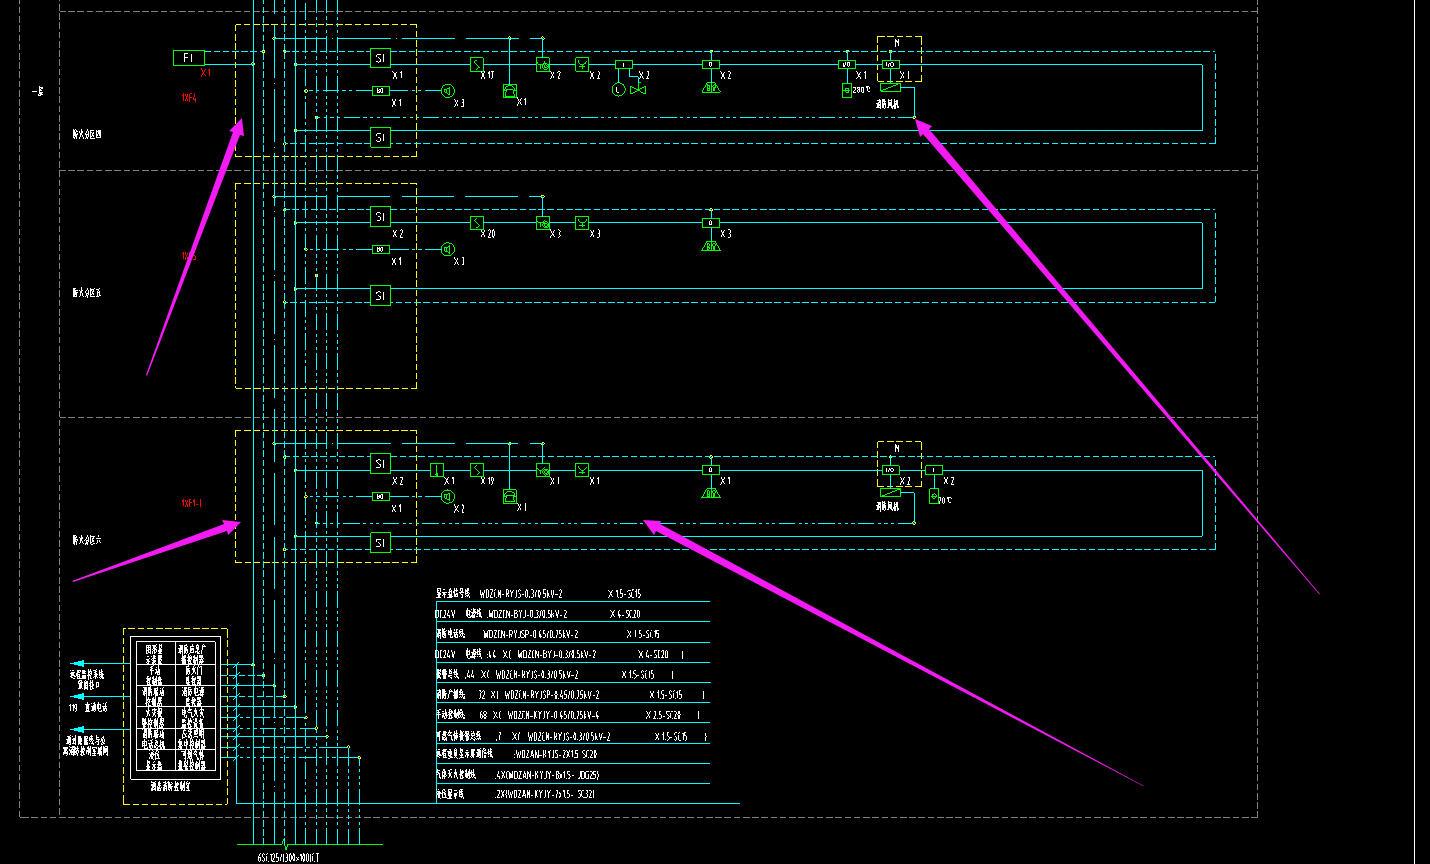Viewport: 1430px width, 864px height.
Task: Click the cable text ending SC32
Action: pos(546,794)
